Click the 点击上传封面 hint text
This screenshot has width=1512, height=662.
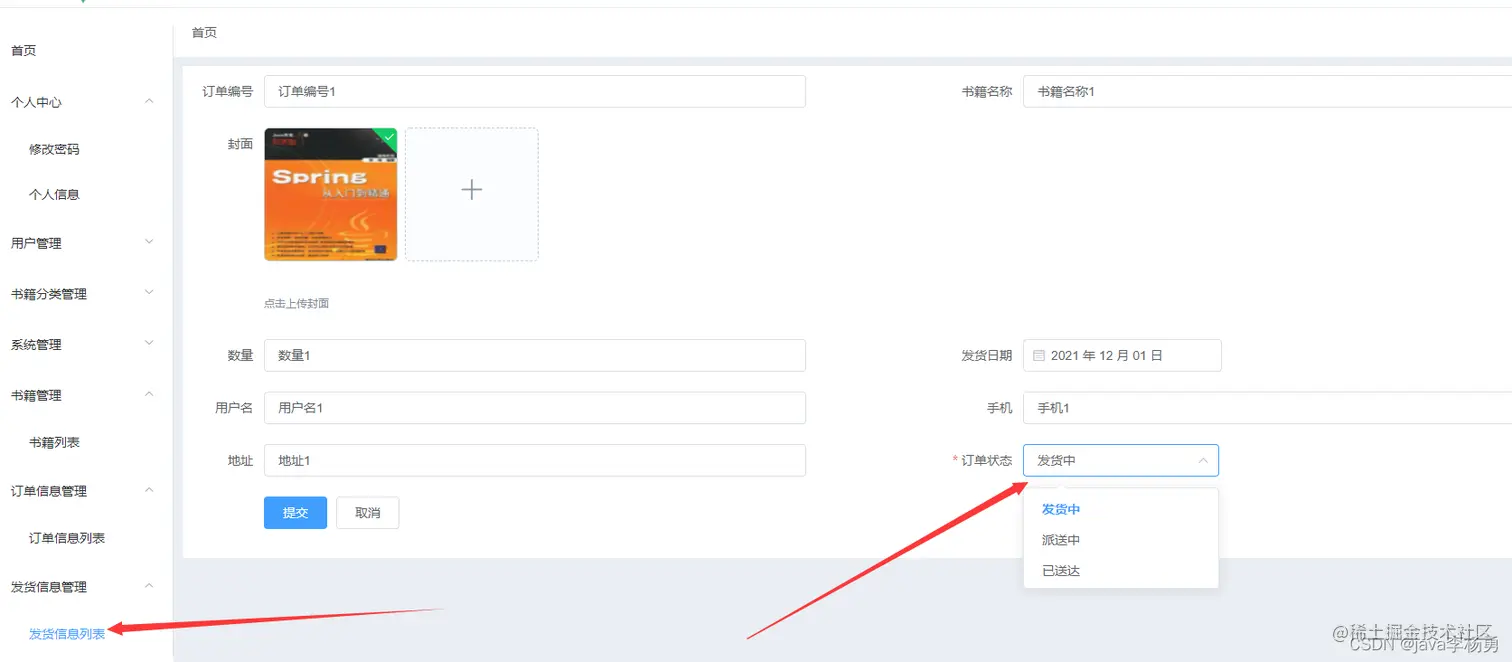click(297, 303)
